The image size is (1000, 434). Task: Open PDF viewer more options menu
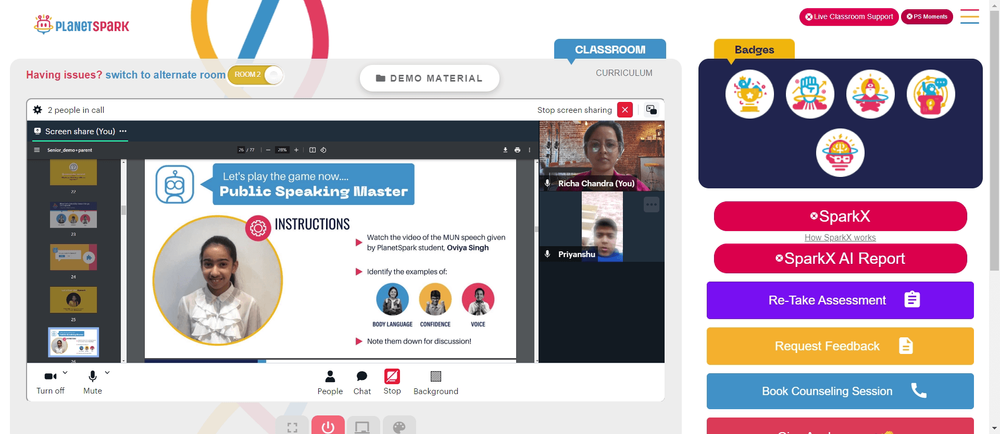pos(529,150)
